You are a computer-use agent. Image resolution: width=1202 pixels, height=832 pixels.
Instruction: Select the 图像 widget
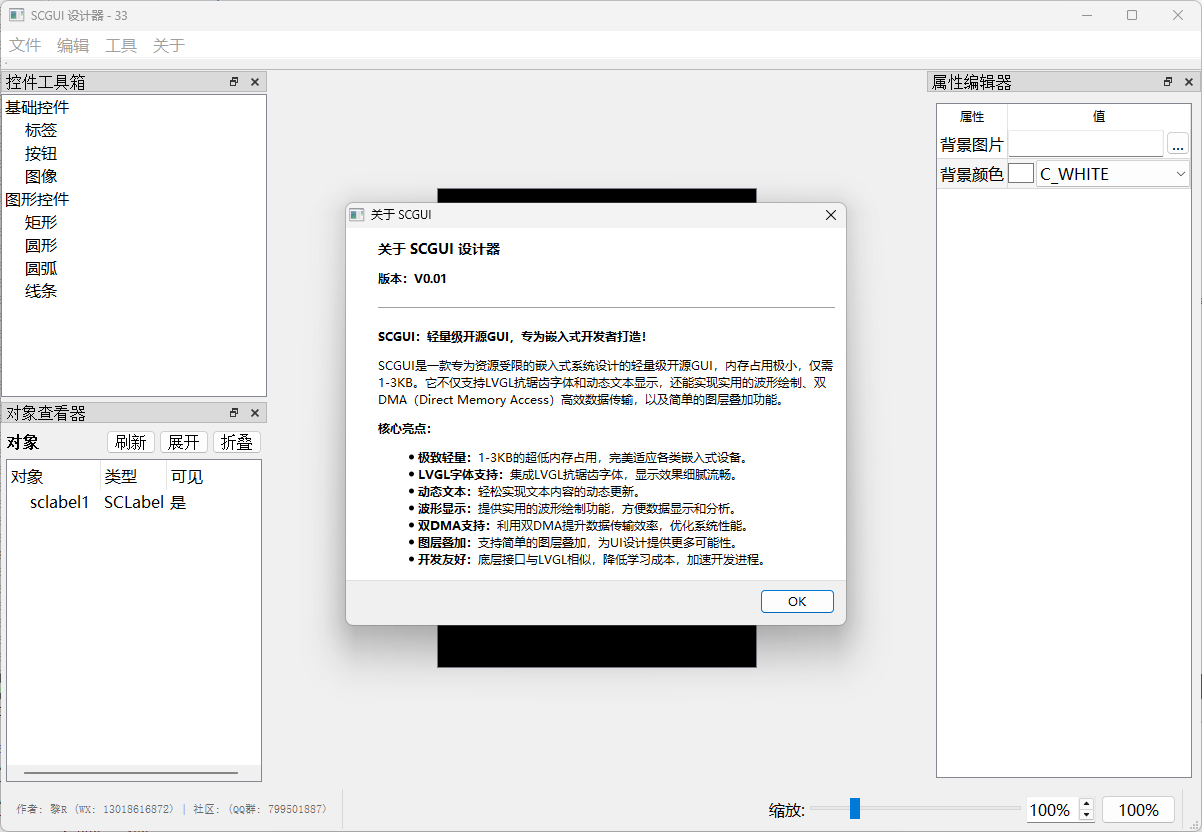point(41,176)
